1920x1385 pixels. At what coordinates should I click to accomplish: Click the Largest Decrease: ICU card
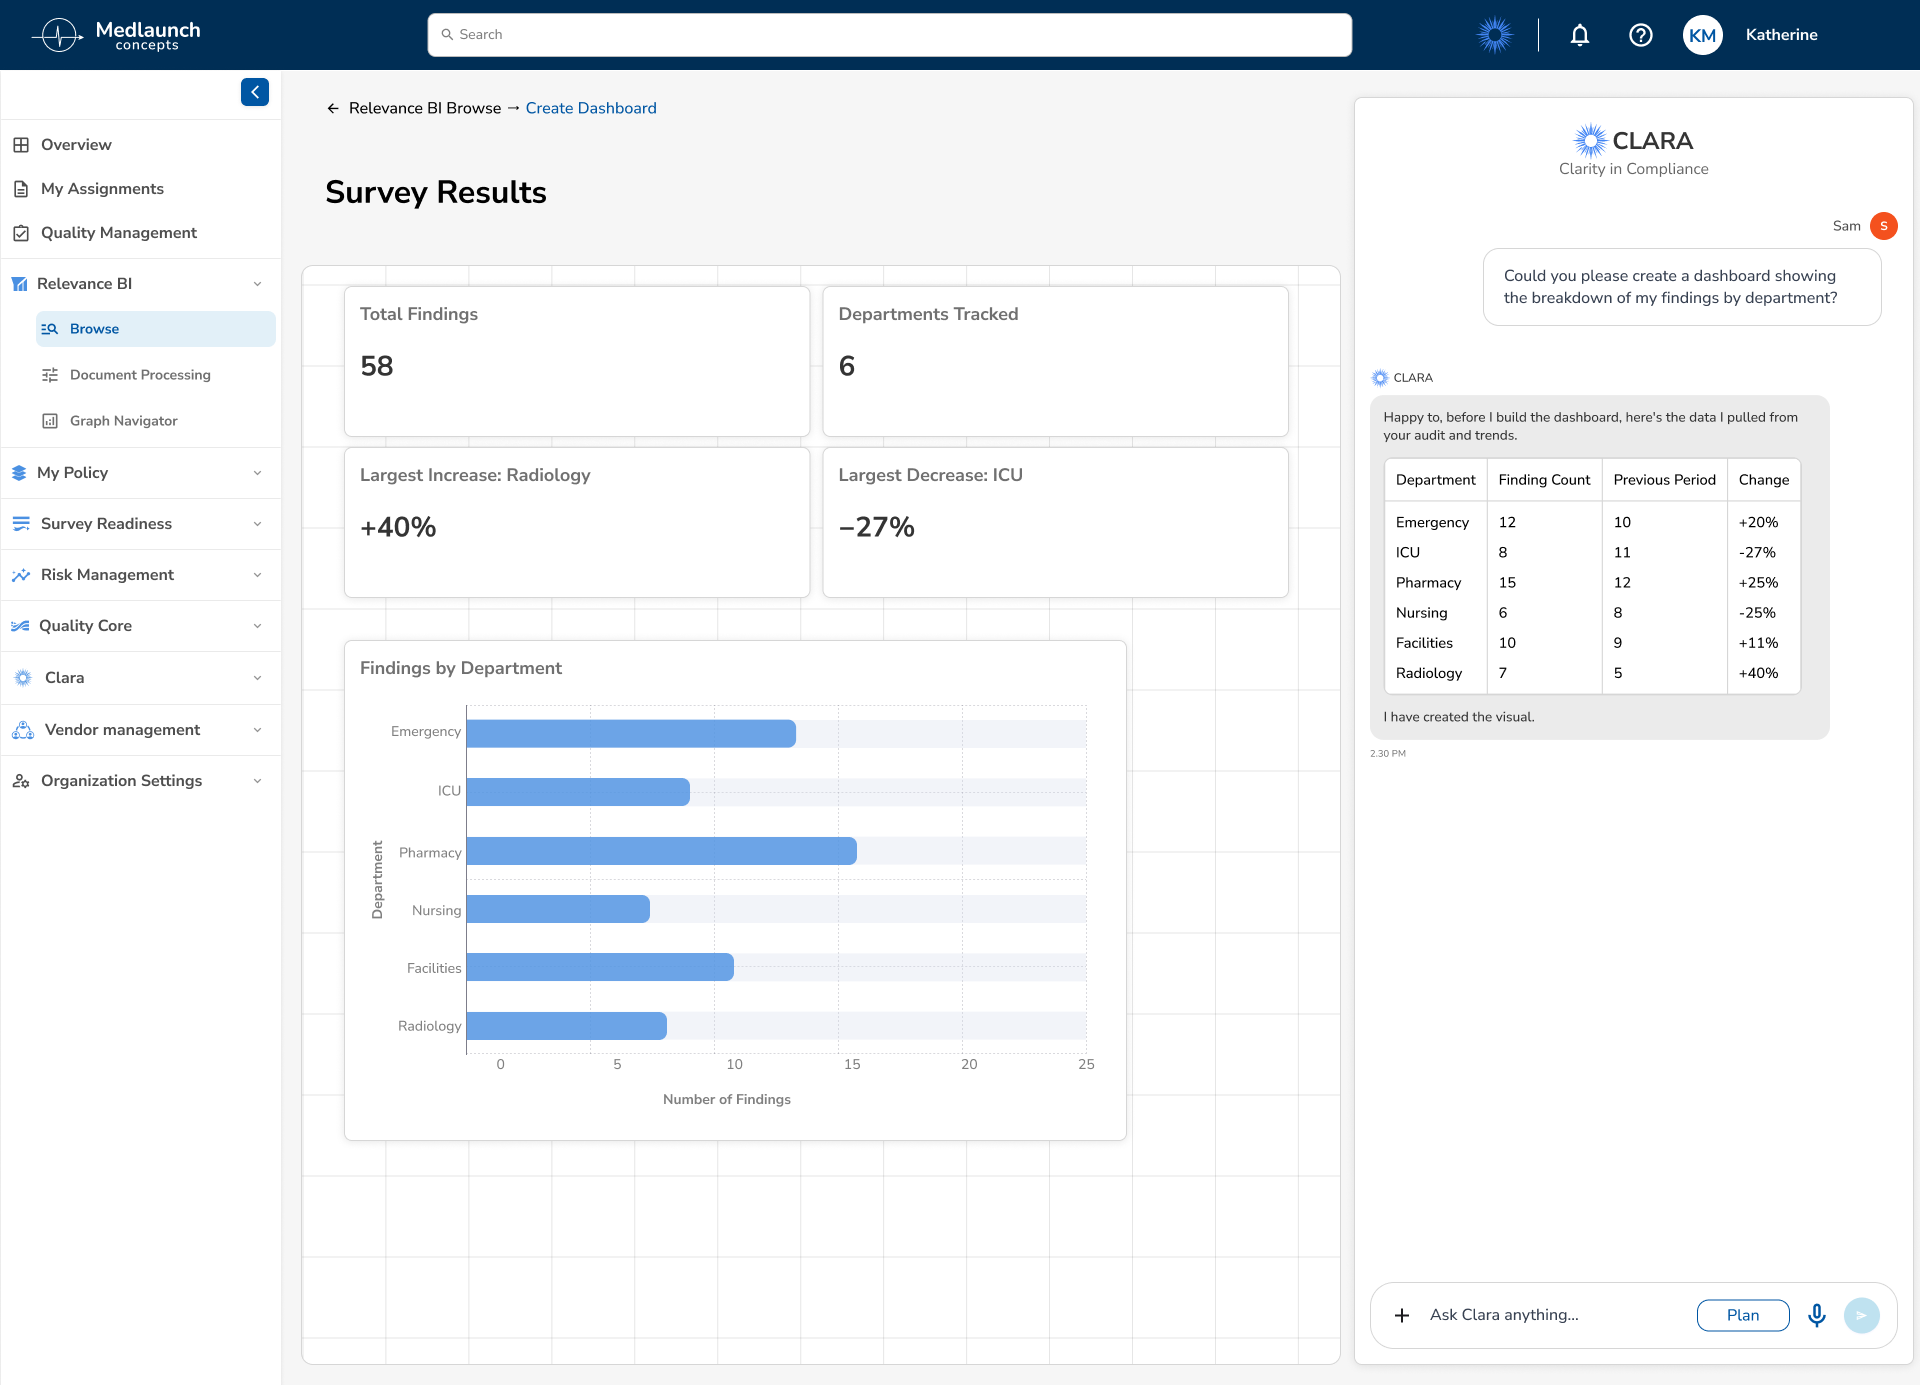tap(1055, 522)
